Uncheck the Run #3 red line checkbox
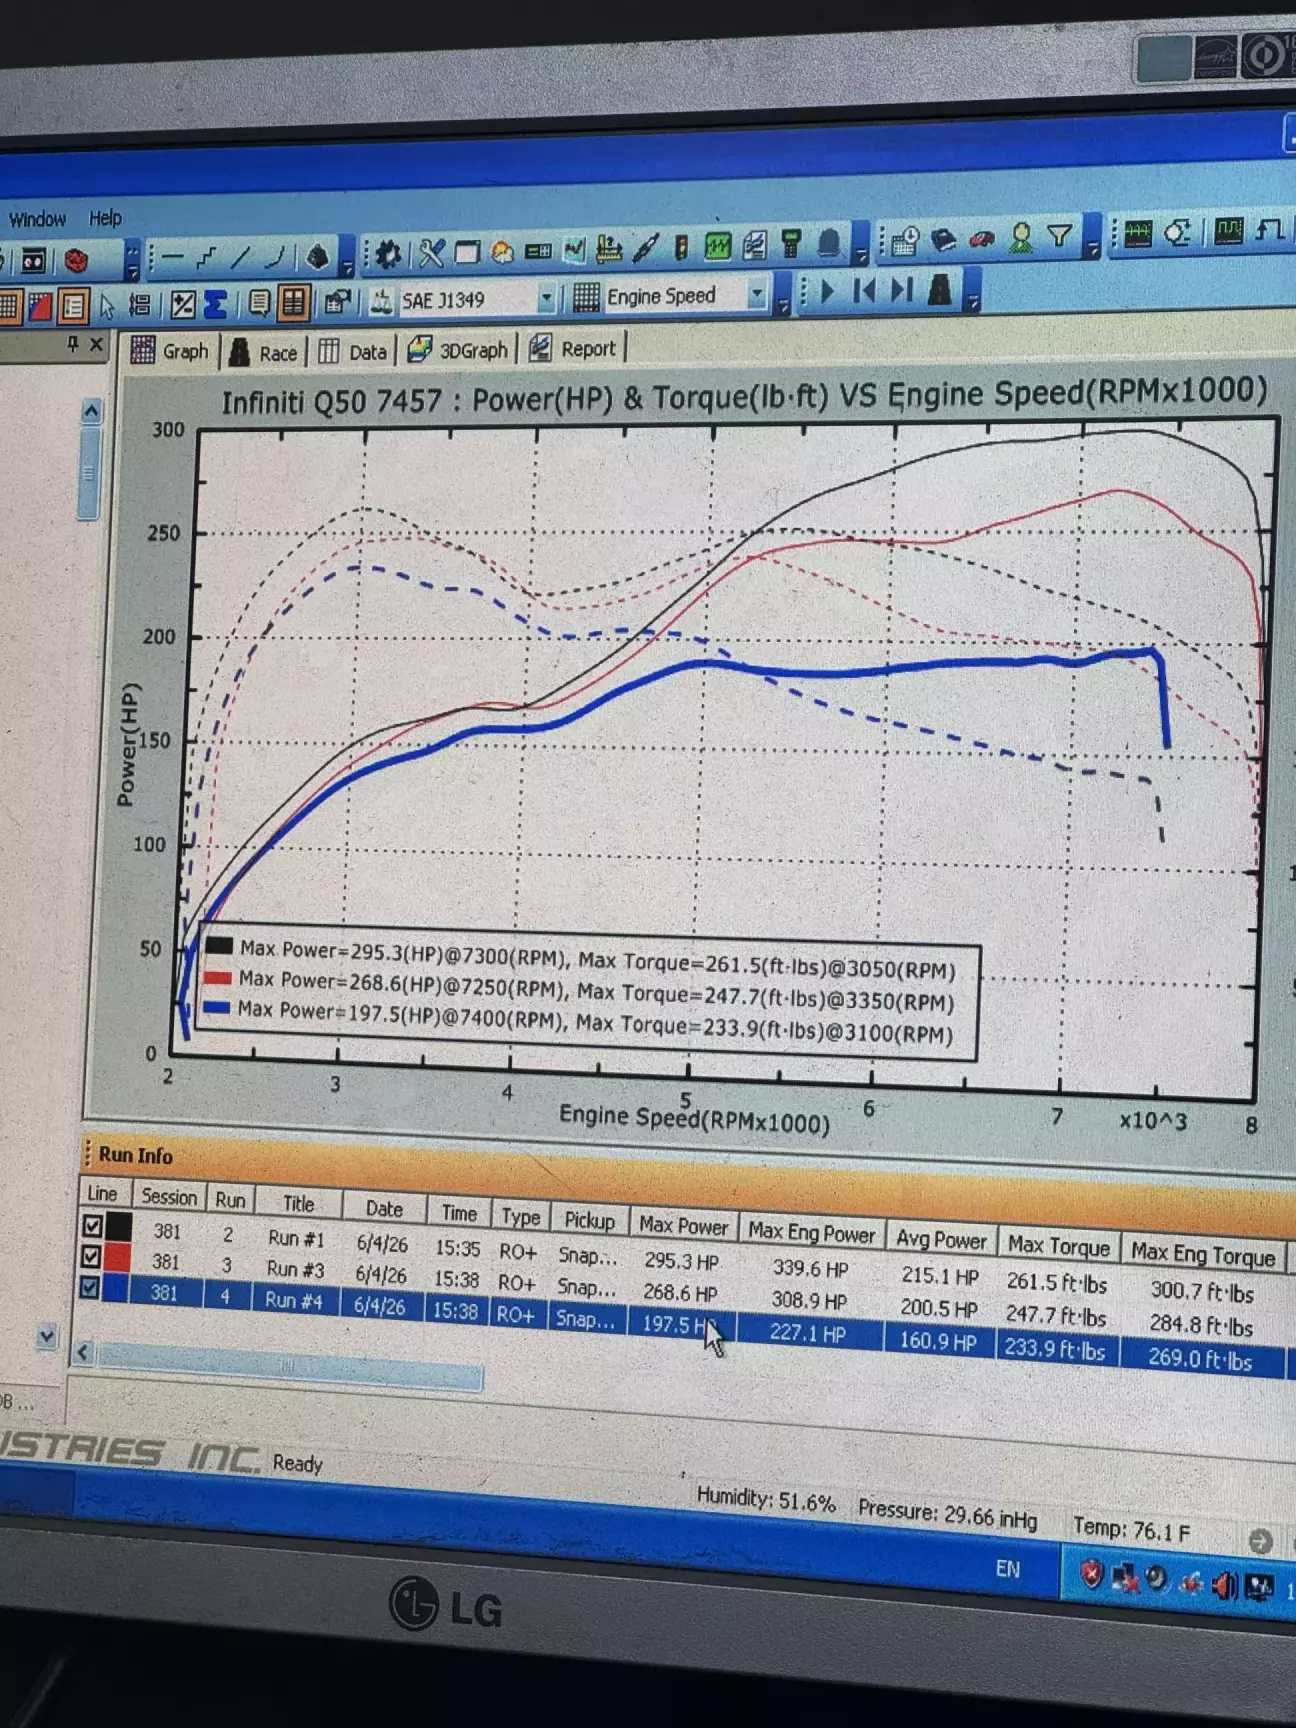The height and width of the screenshot is (1728, 1296). coord(91,1256)
